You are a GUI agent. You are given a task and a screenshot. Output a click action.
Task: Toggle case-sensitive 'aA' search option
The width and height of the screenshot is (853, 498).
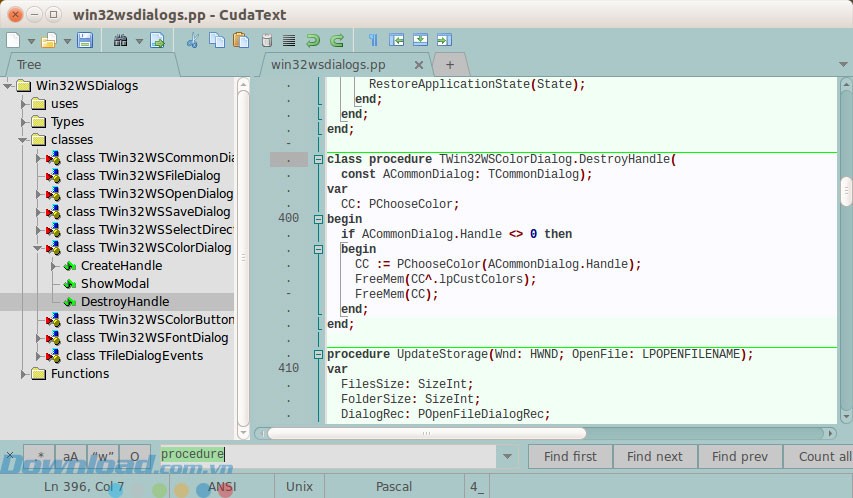pos(71,457)
